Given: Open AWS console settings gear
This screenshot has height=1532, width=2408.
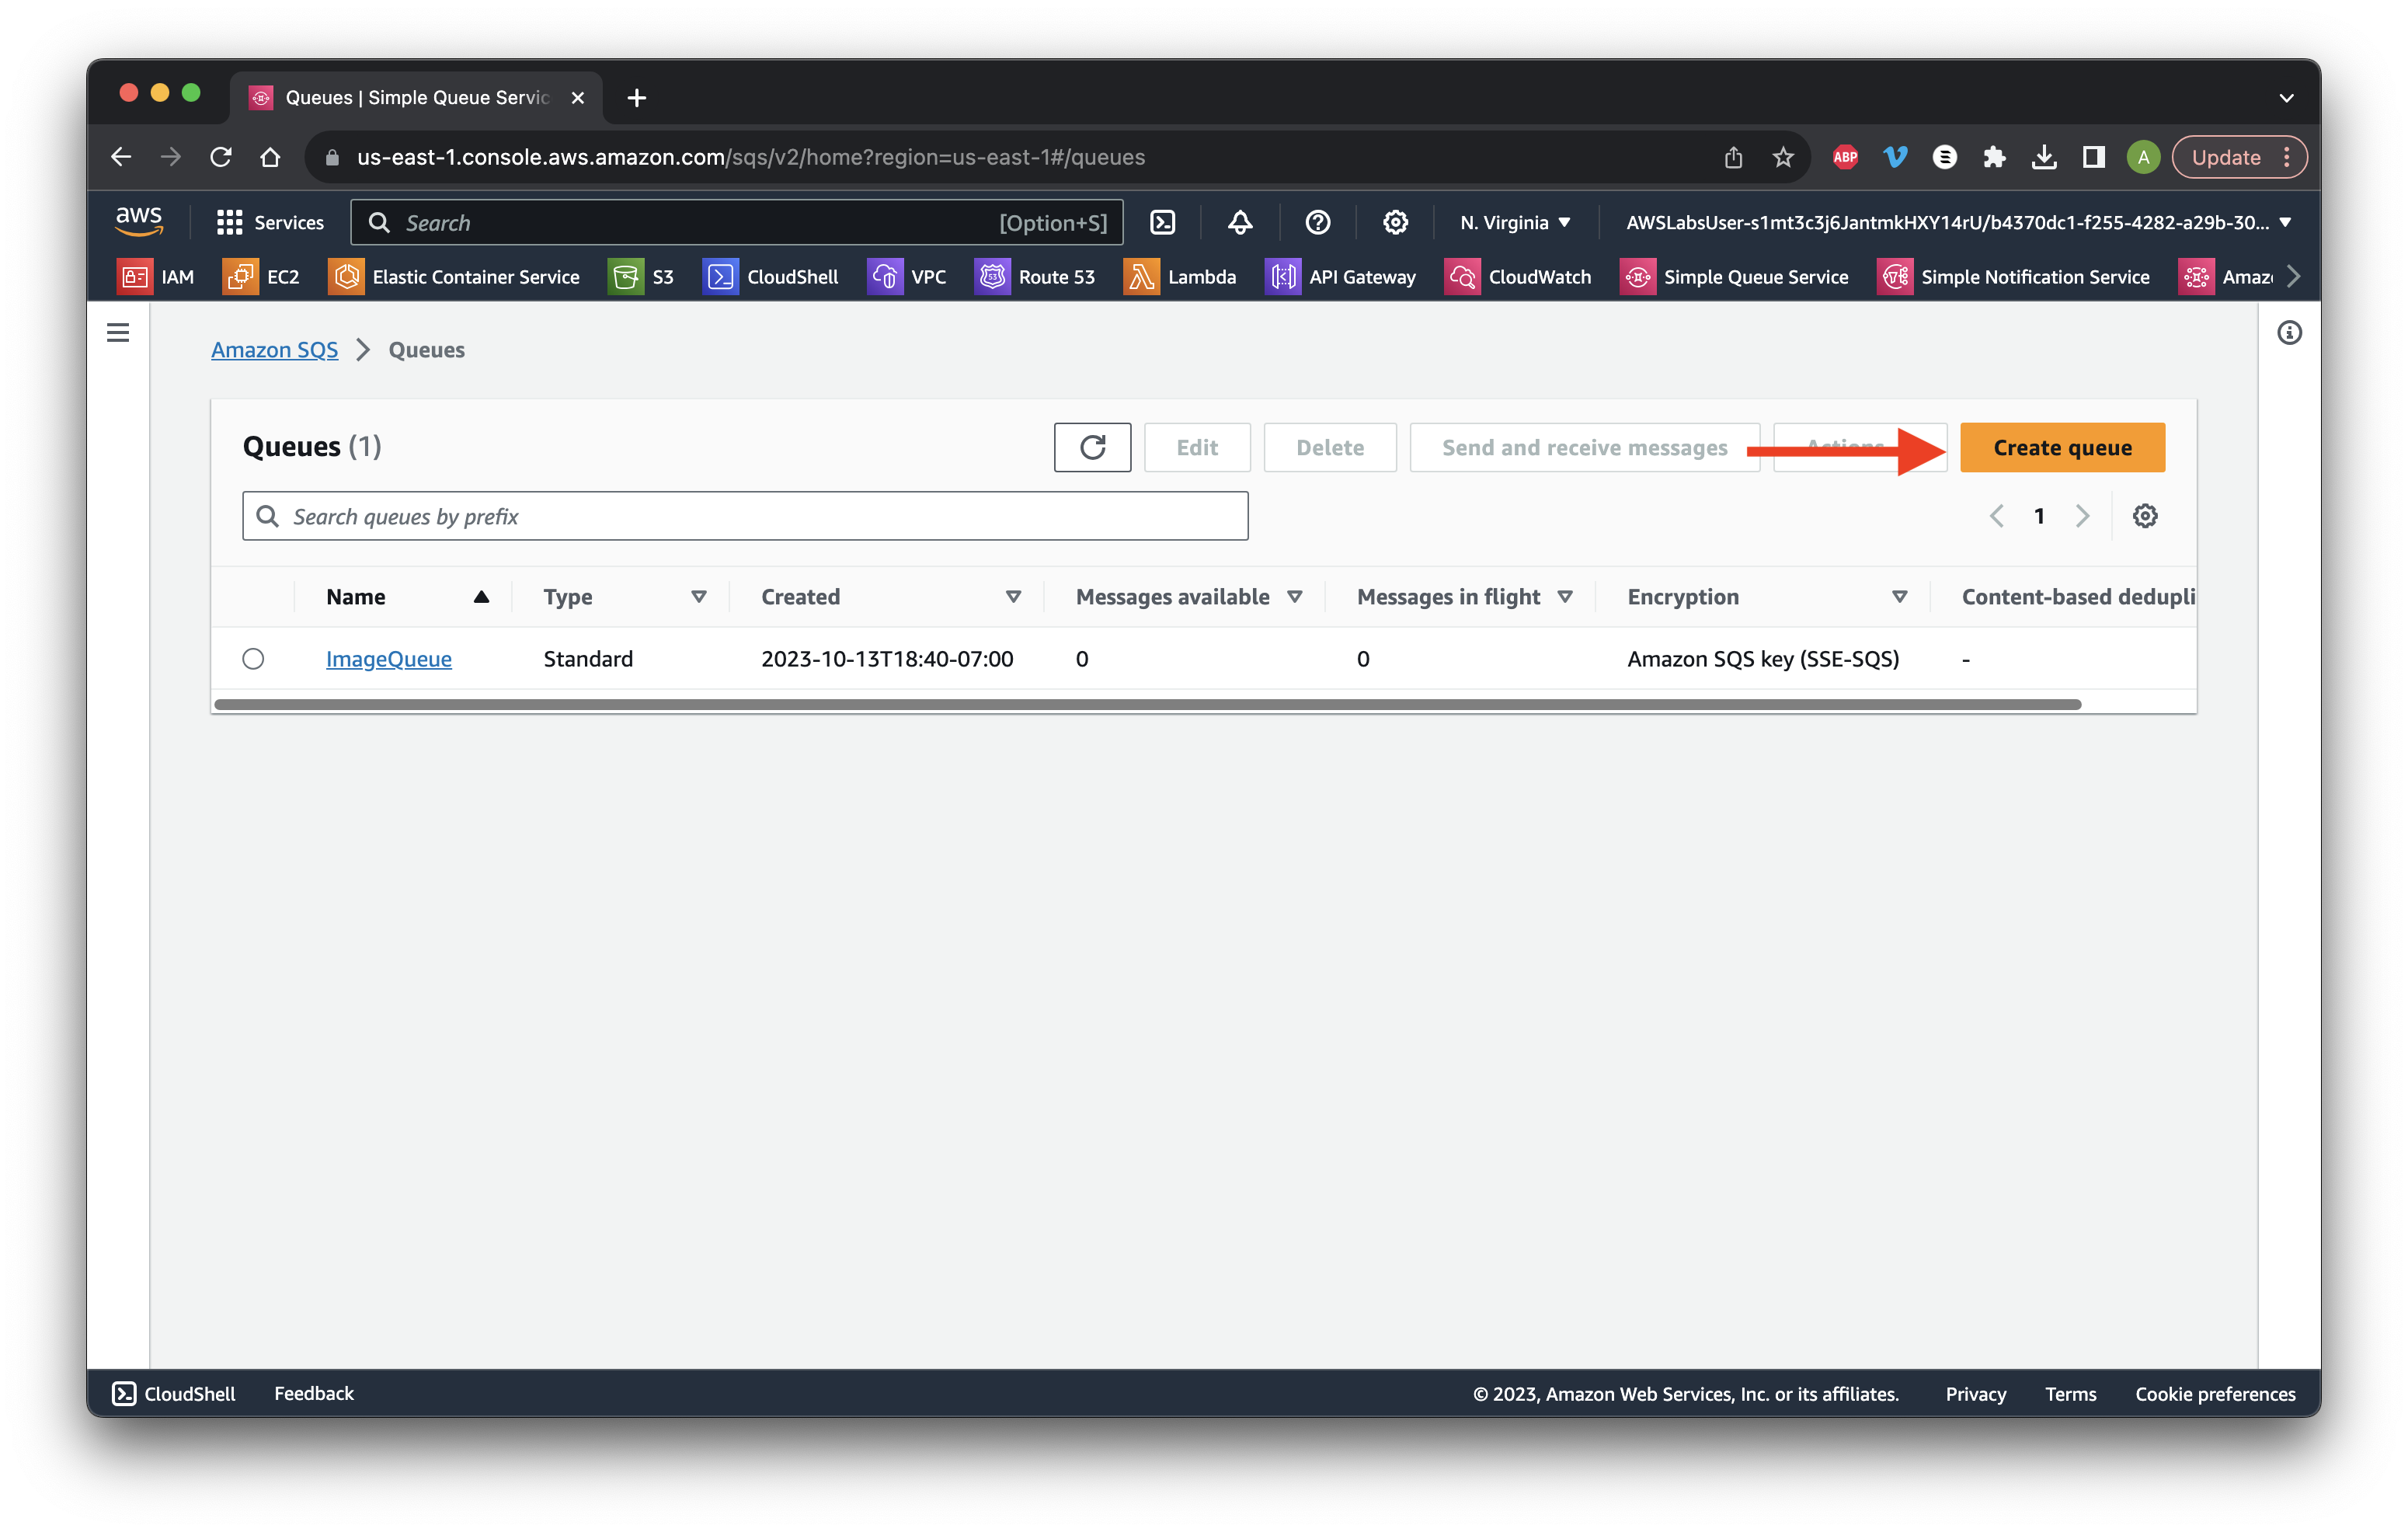Looking at the screenshot, I should 1395,222.
